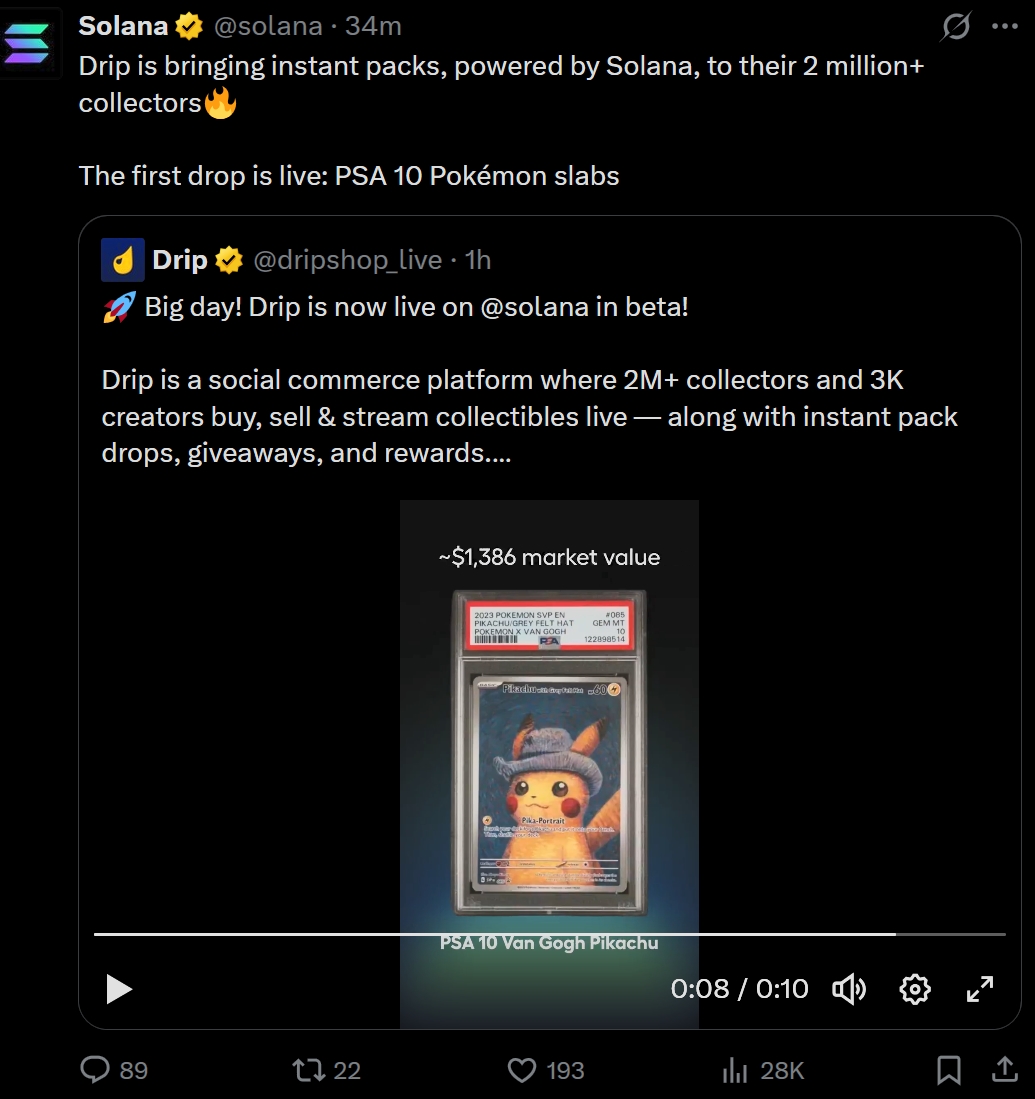Open video settings gear

point(915,989)
